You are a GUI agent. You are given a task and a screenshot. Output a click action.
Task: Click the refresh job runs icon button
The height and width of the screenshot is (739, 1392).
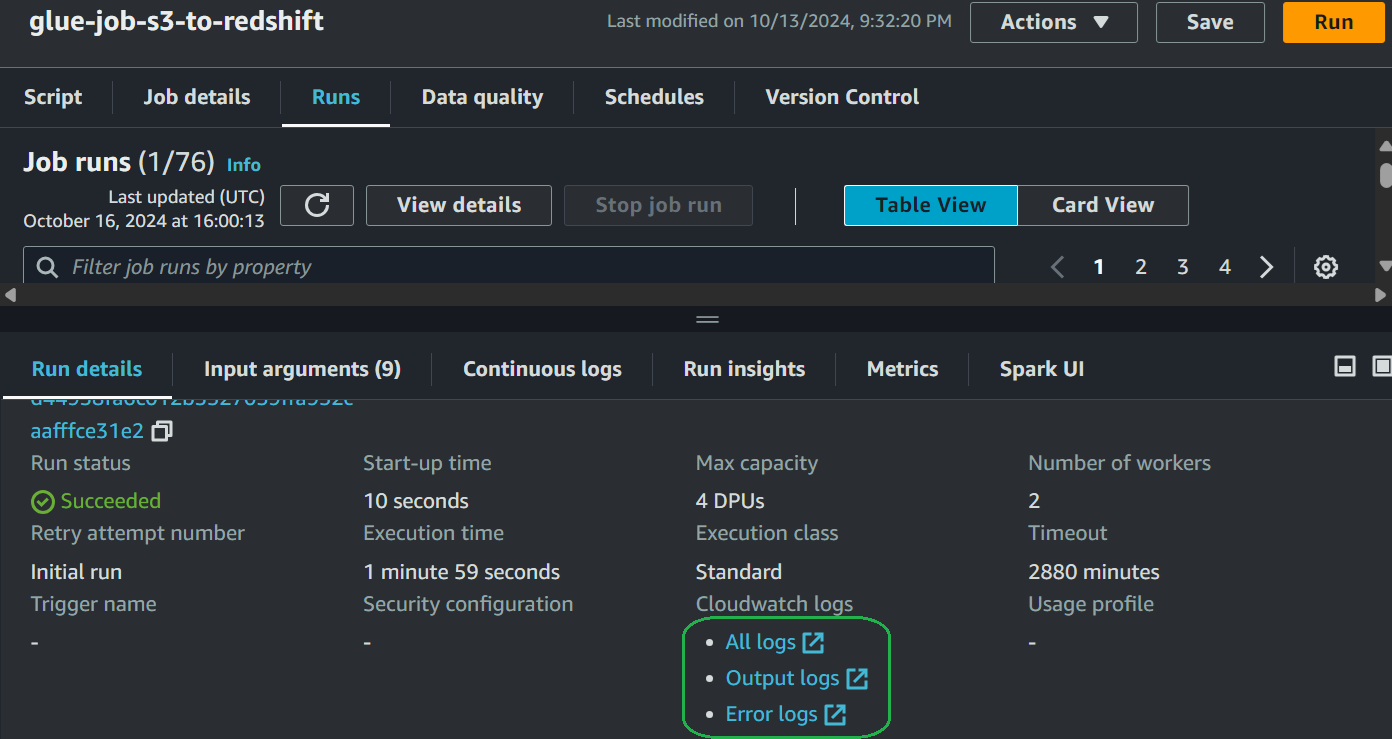tap(317, 205)
